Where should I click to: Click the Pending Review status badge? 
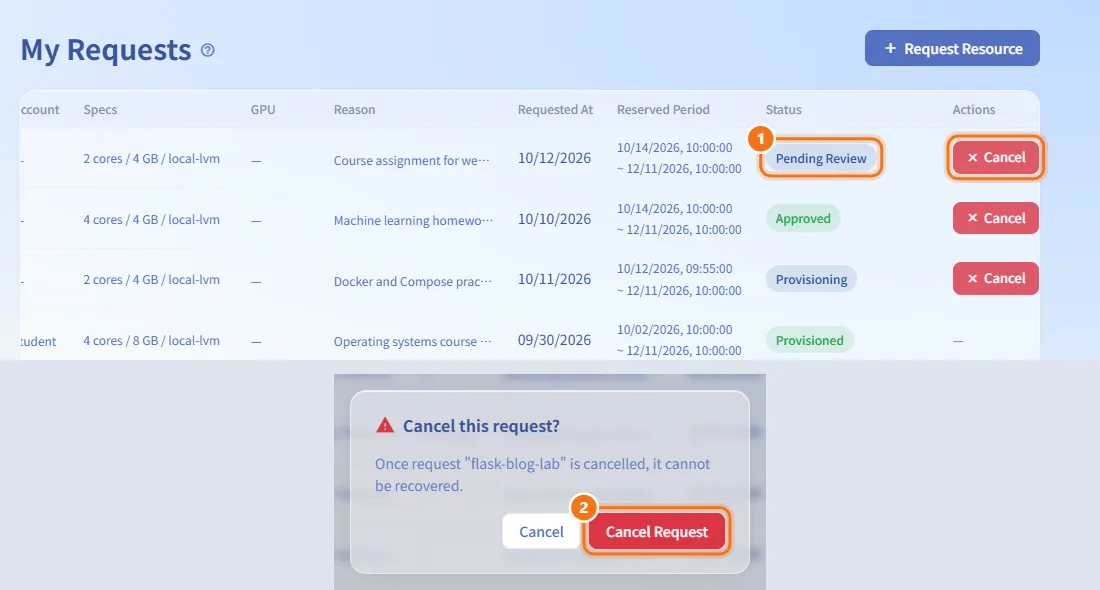click(x=821, y=158)
